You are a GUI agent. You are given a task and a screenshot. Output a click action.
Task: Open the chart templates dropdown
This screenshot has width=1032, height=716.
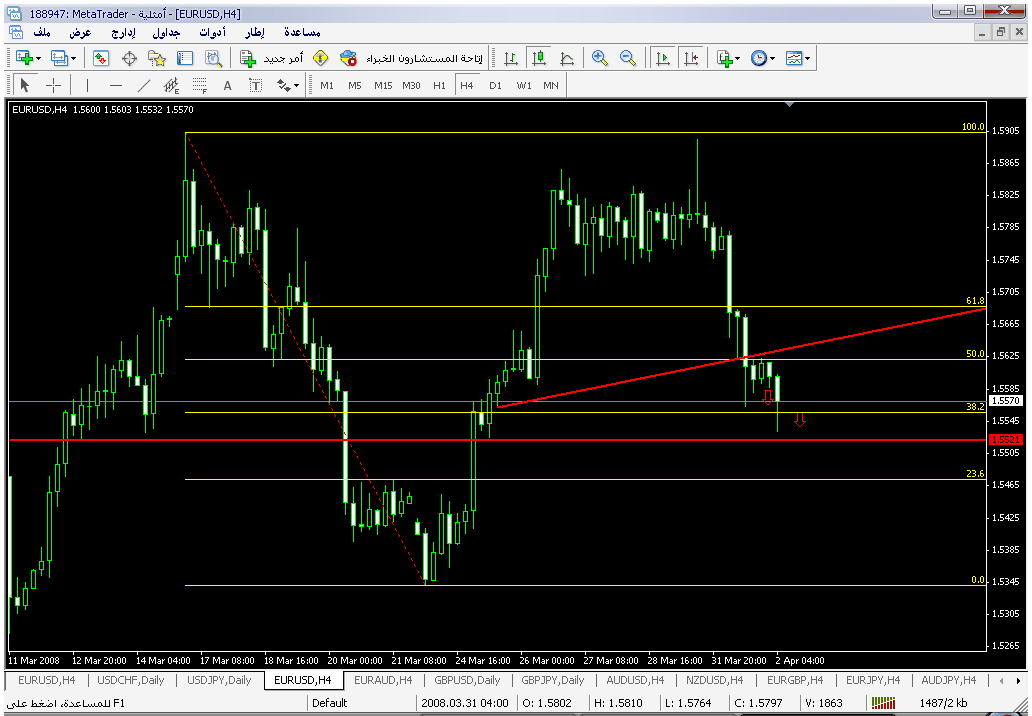pos(808,59)
